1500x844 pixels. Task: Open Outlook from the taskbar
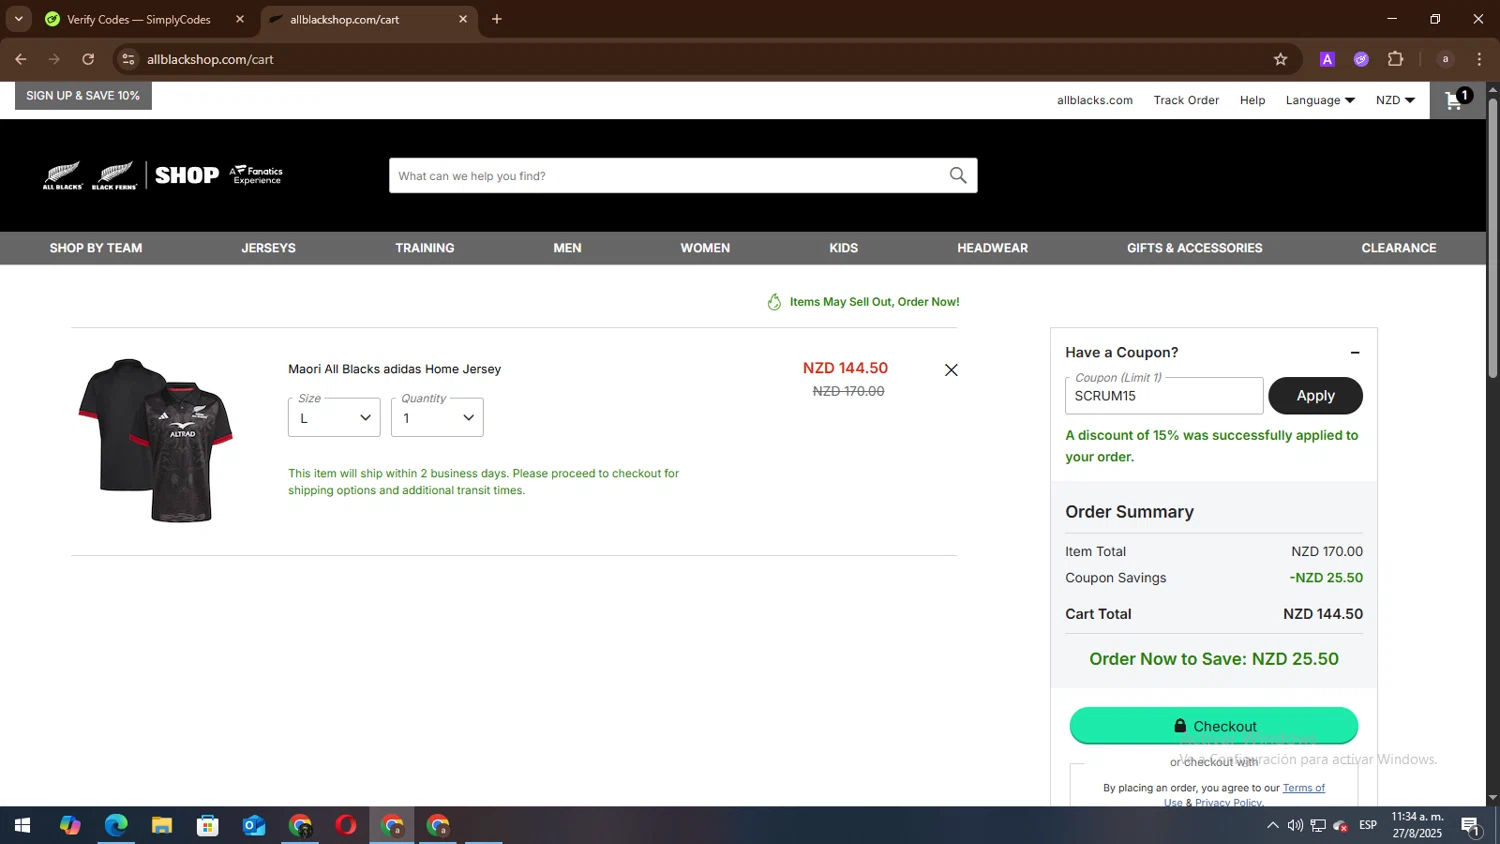click(x=254, y=826)
